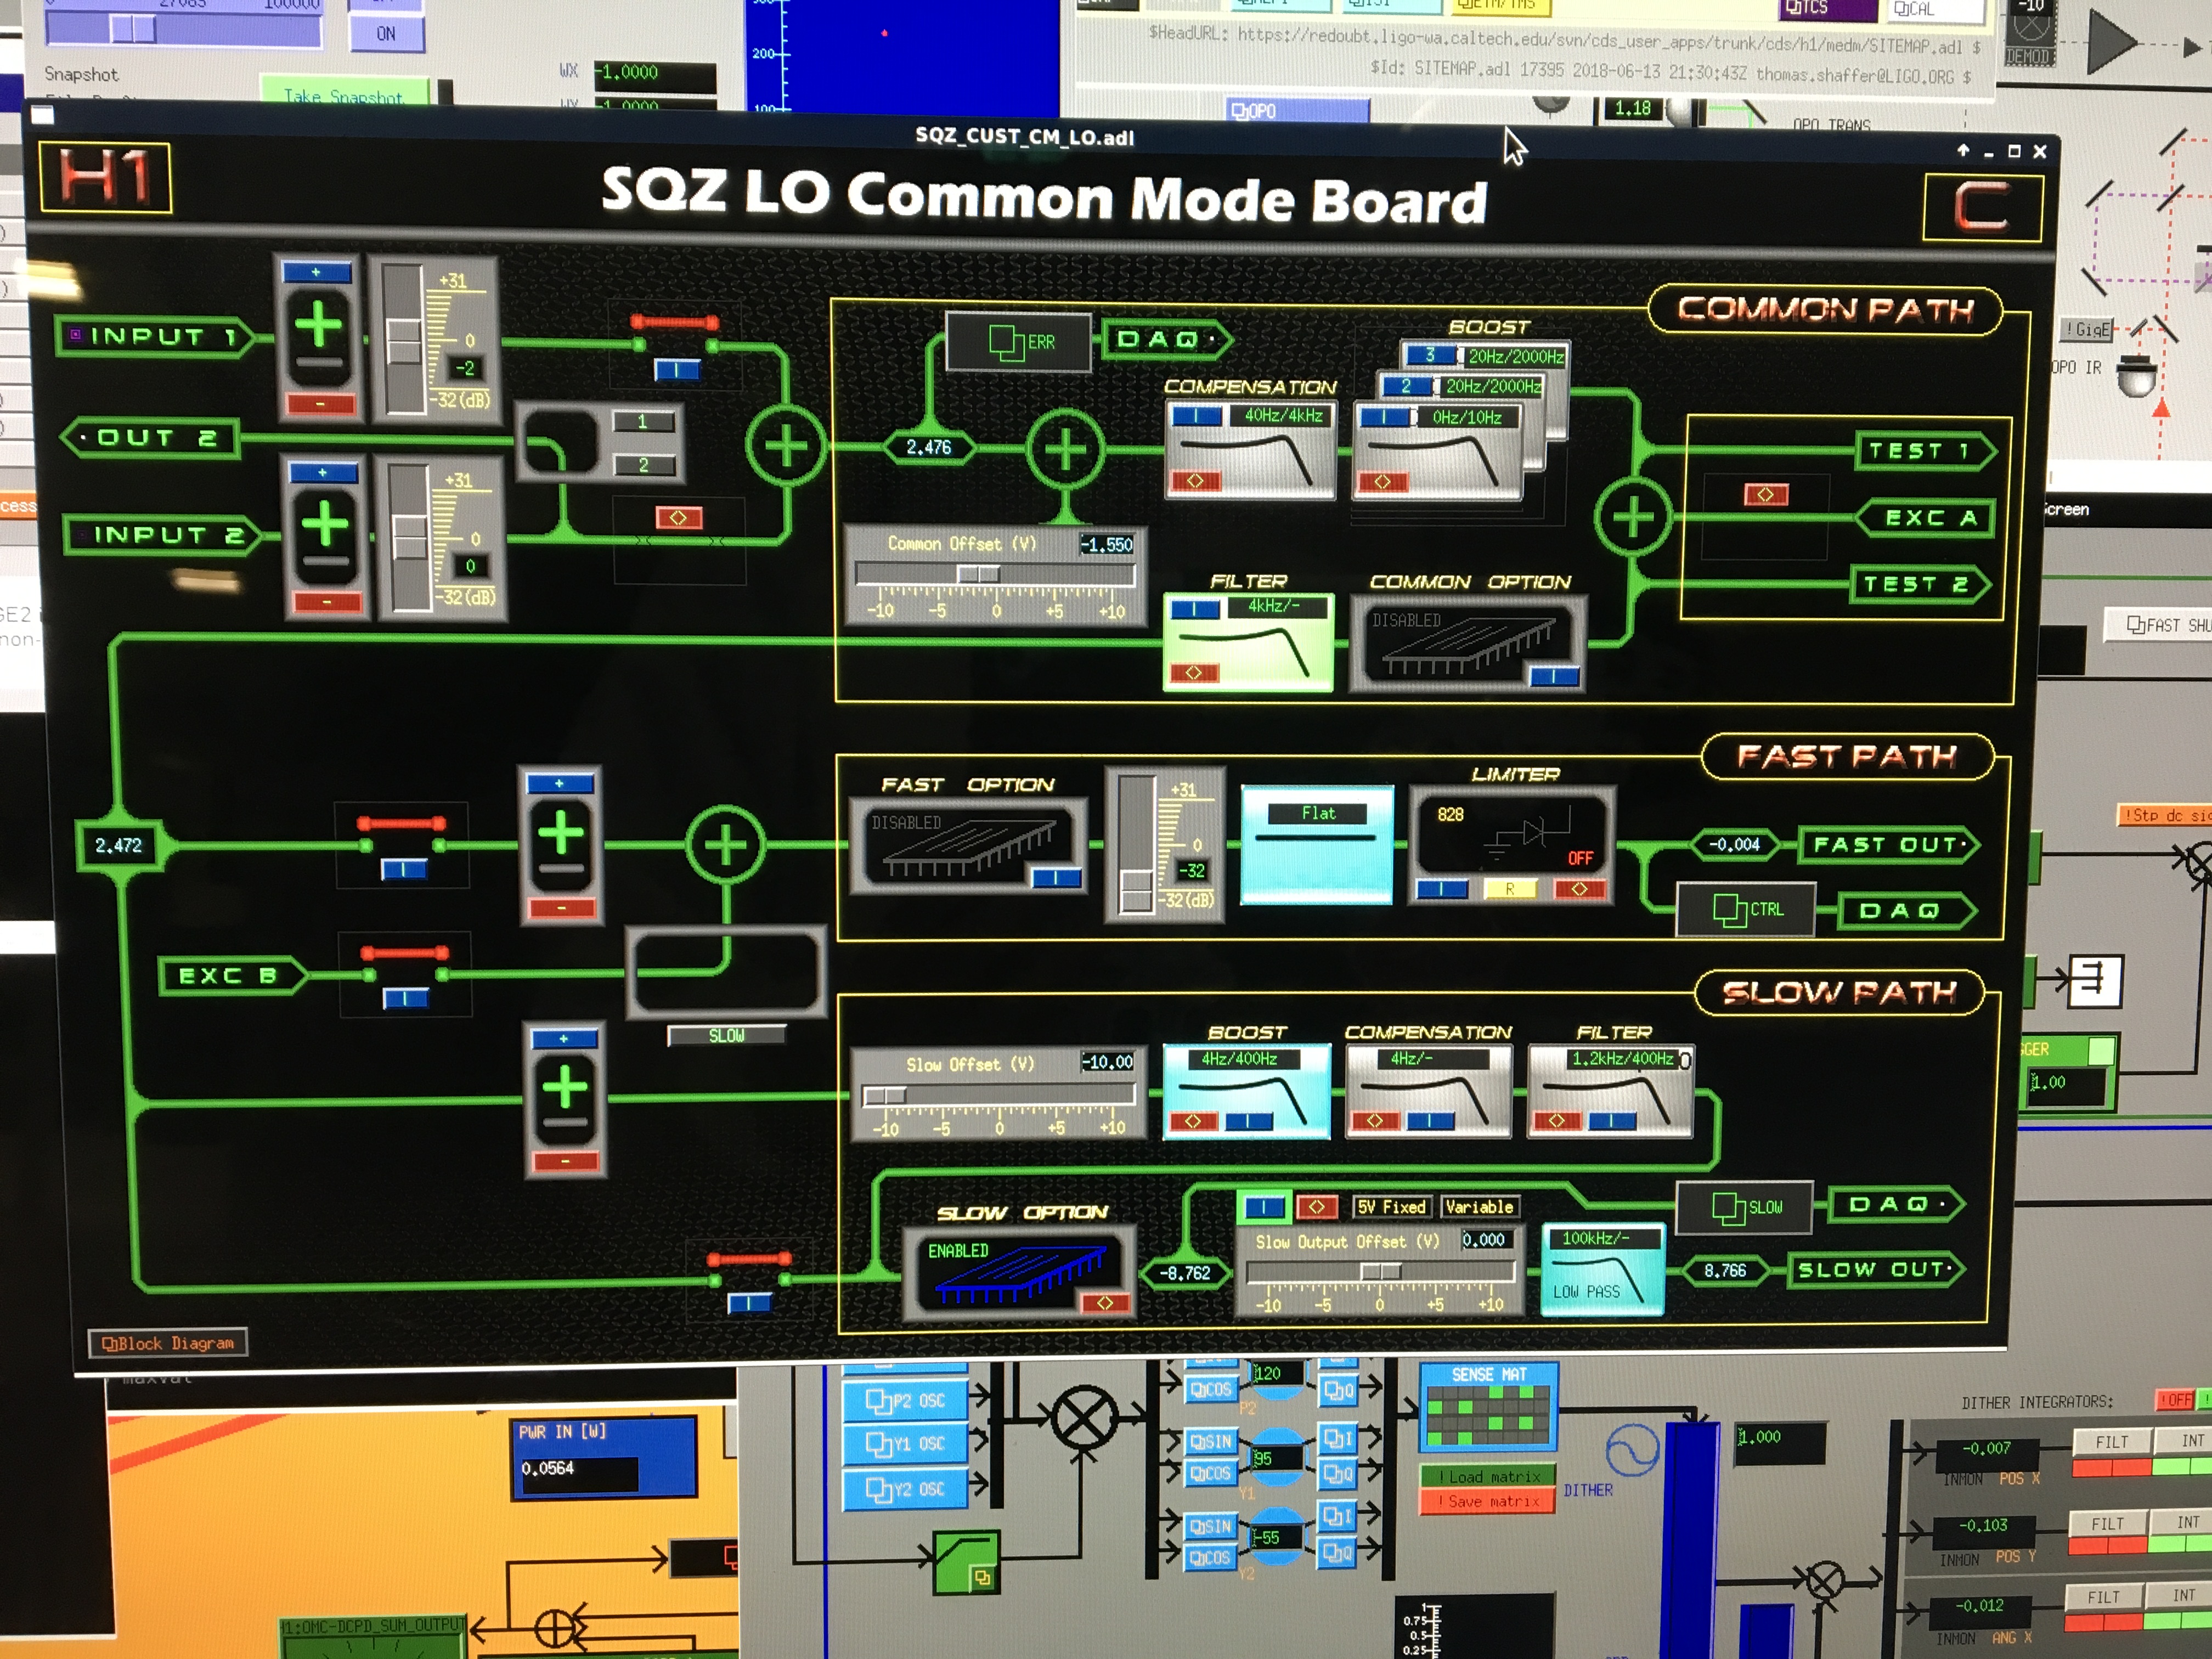Select Variable slow output mode
The image size is (2212, 1659).
[1479, 1207]
